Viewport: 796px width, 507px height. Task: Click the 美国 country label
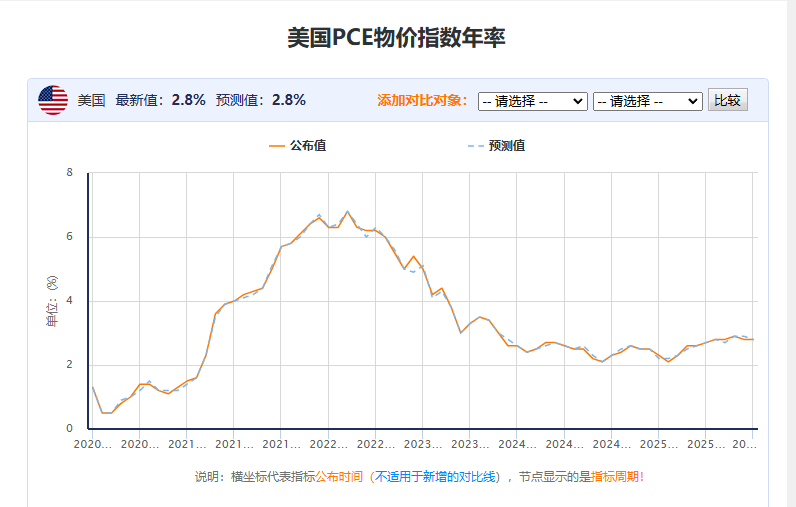(91, 100)
